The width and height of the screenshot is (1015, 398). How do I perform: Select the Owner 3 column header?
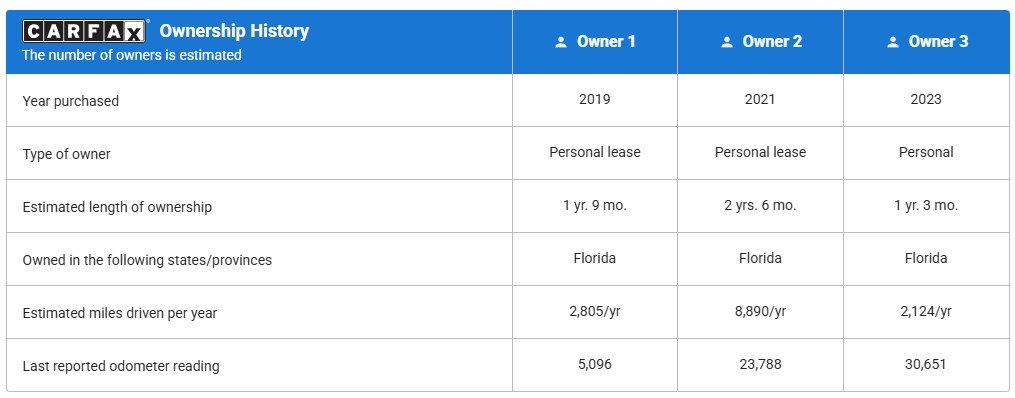pyautogui.click(x=926, y=42)
